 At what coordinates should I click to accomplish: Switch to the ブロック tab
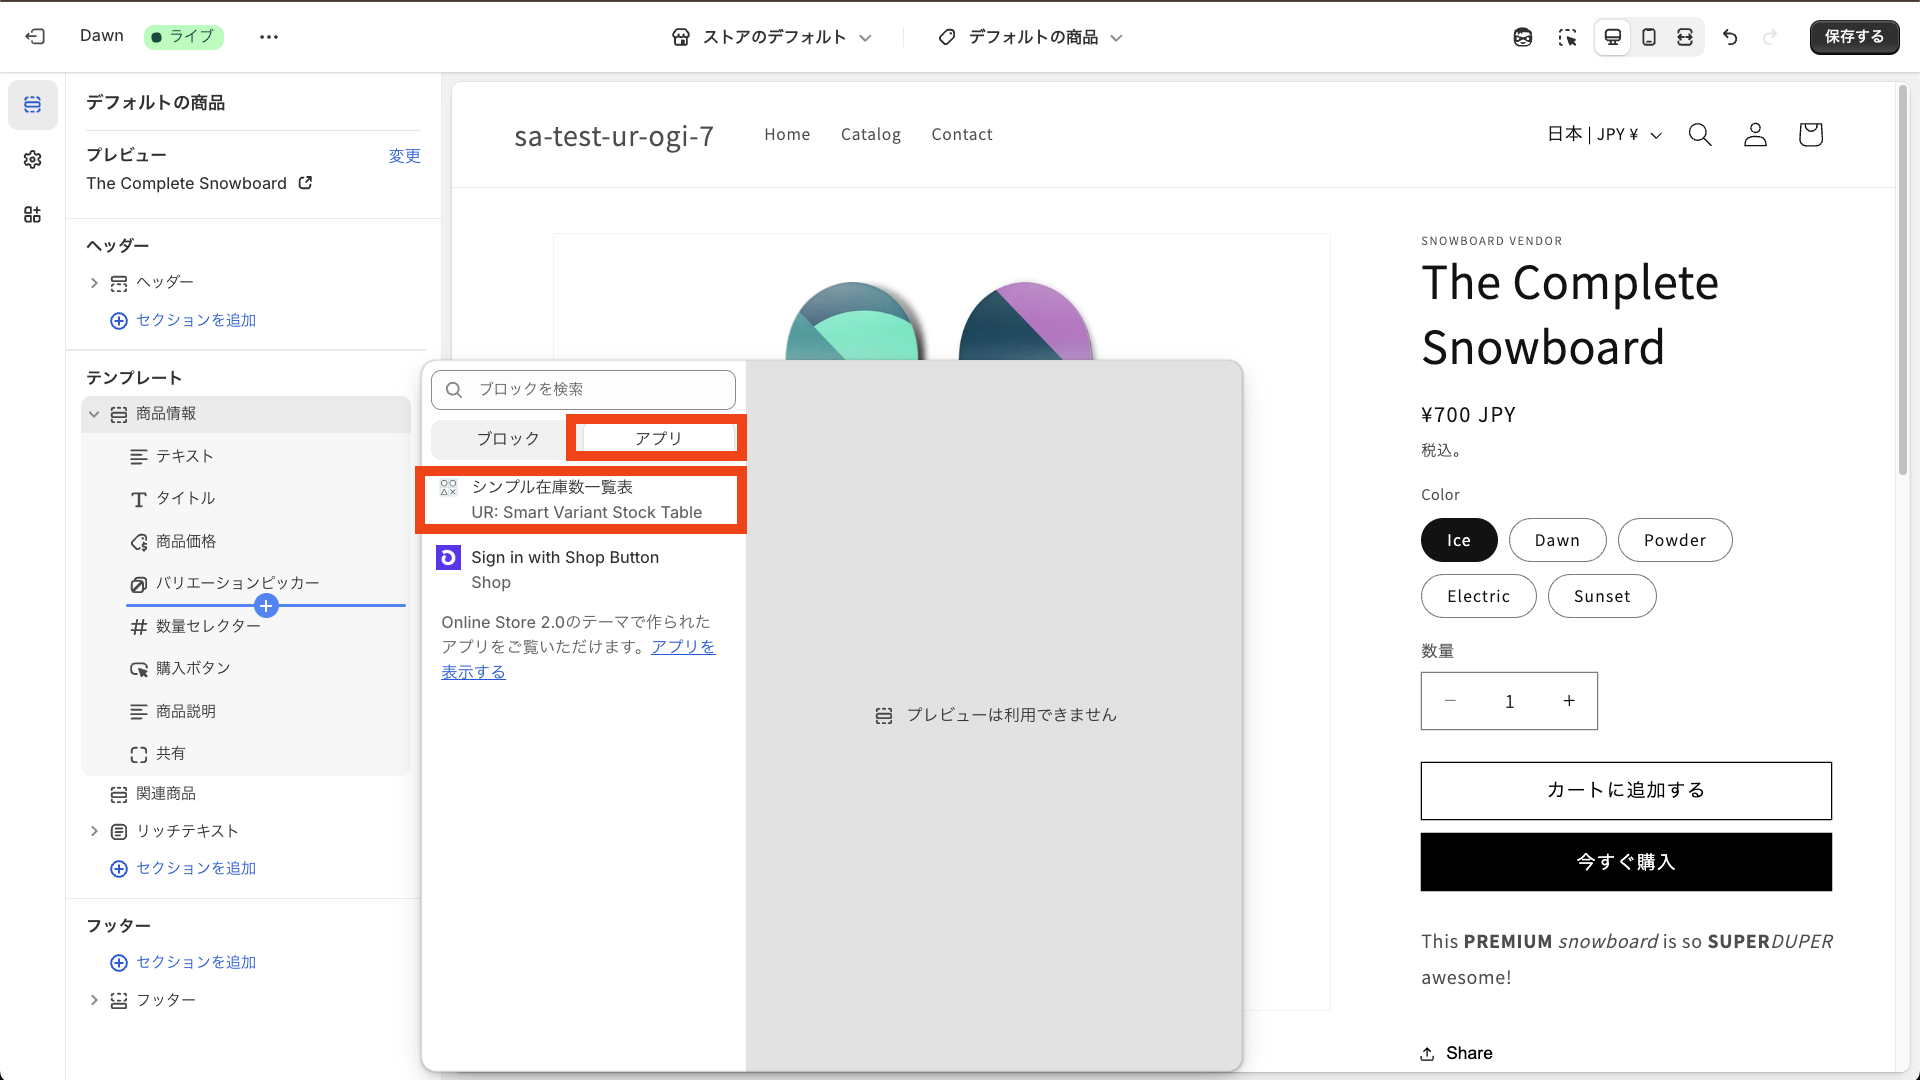coord(509,437)
